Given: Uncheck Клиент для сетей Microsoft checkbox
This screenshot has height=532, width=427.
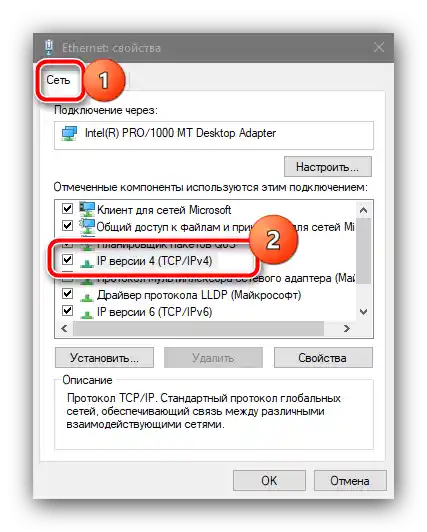Looking at the screenshot, I should [x=67, y=208].
